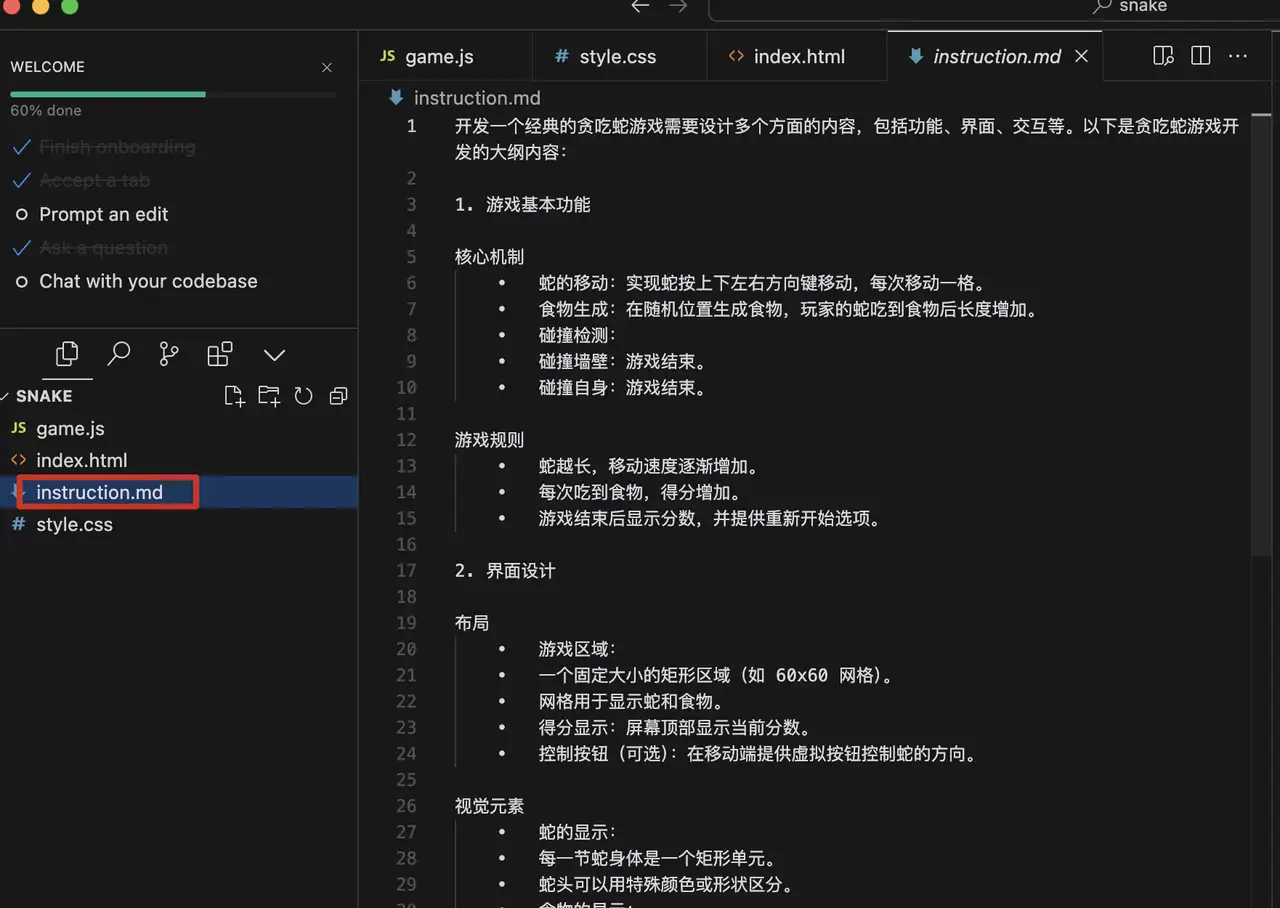This screenshot has height=908, width=1280.
Task: Select the Search icon in the sidebar
Action: click(119, 354)
